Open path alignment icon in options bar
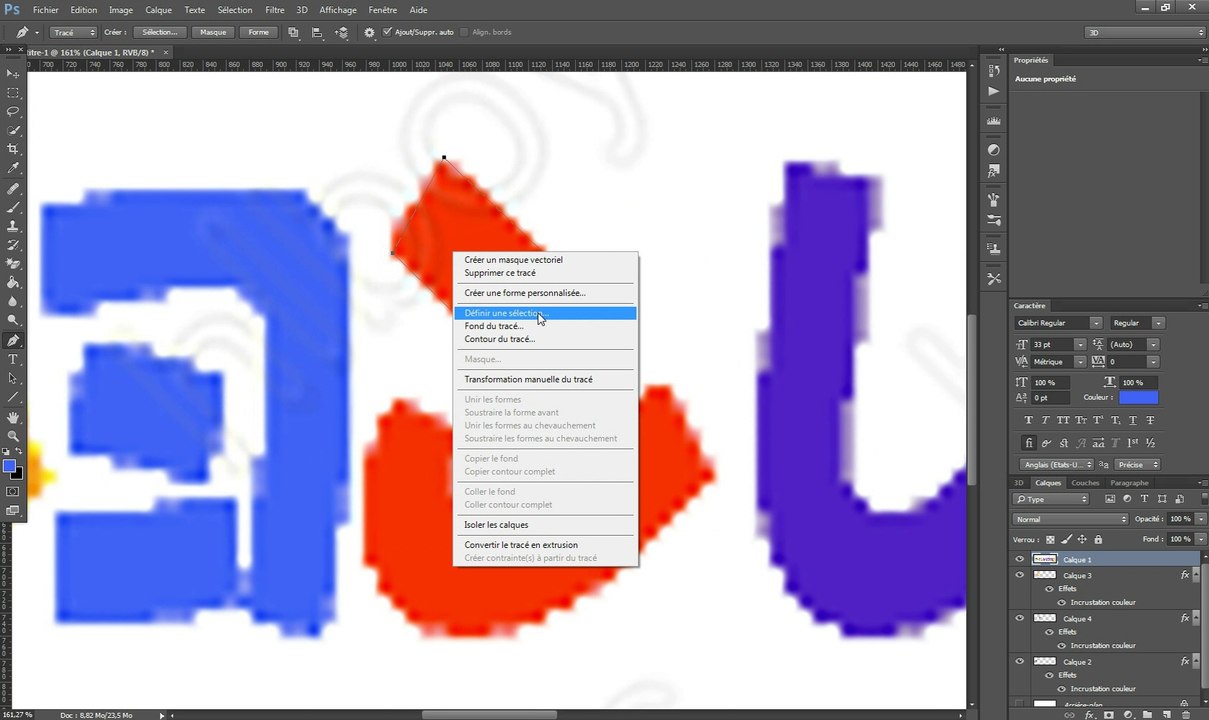Screen dimensions: 1209x720 [317, 32]
